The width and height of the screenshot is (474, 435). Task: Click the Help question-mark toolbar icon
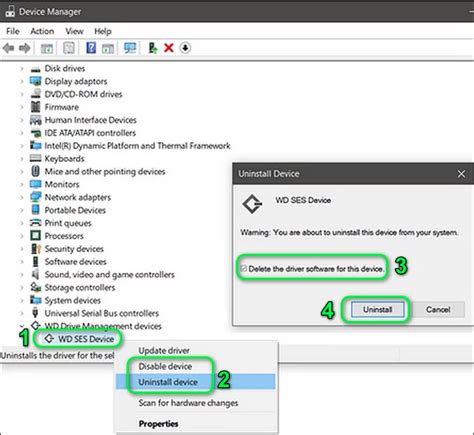pos(91,48)
